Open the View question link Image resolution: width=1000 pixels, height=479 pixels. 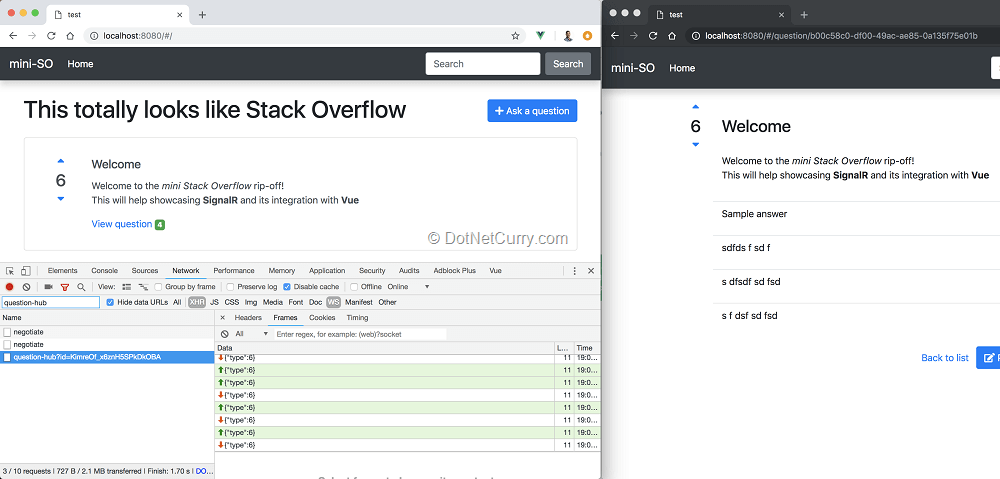pyautogui.click(x=122, y=225)
